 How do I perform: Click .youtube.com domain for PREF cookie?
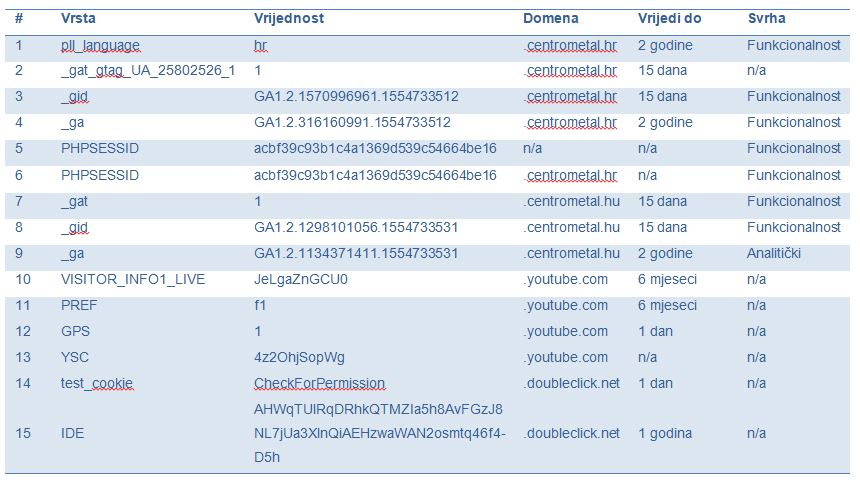[x=565, y=305]
